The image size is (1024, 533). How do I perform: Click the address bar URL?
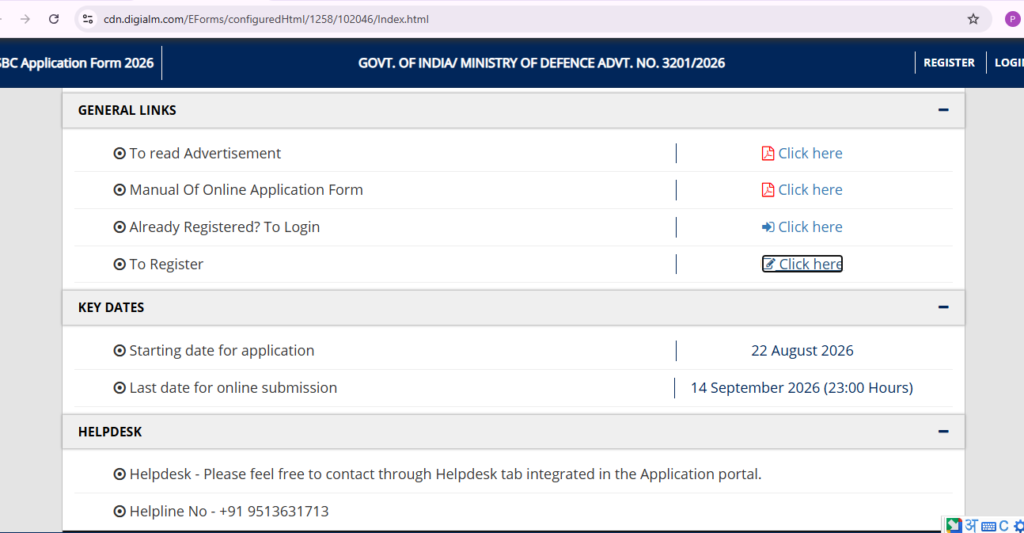266,19
